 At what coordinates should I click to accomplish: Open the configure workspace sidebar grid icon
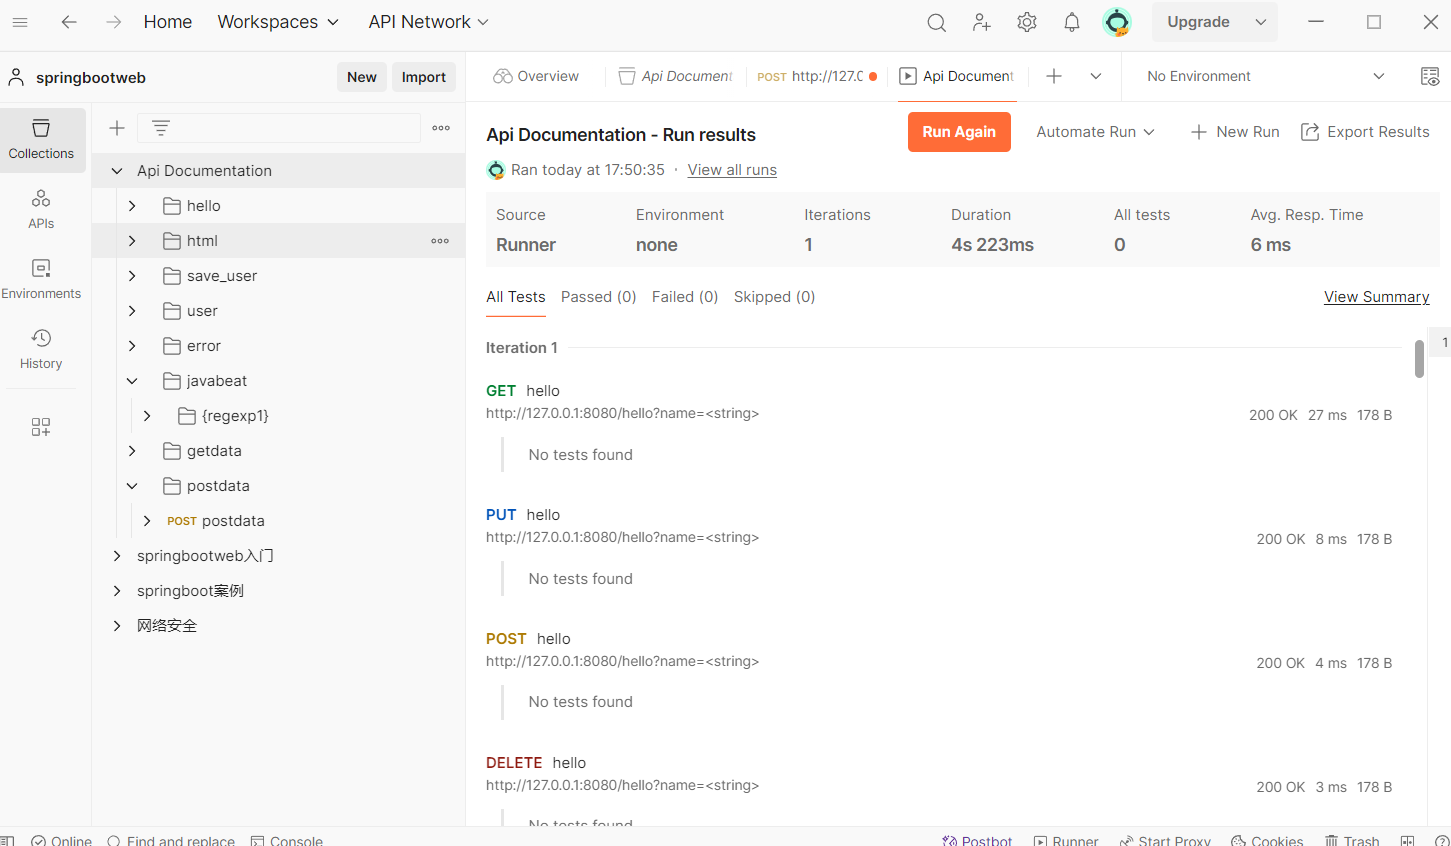point(41,427)
